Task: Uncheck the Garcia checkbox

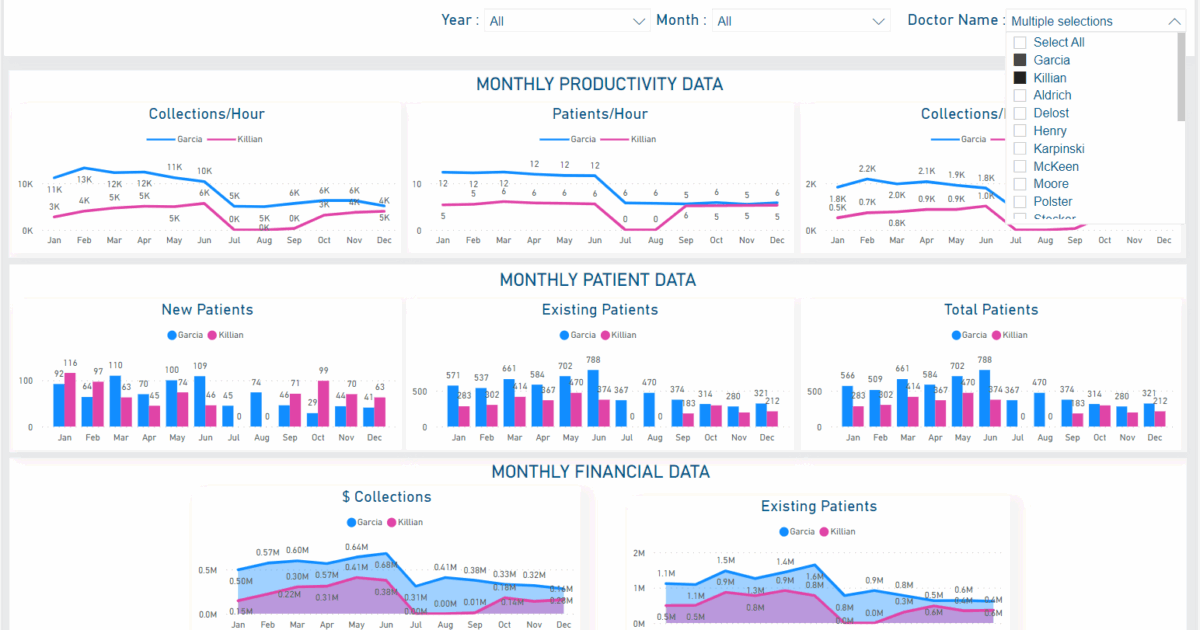Action: coord(1020,60)
